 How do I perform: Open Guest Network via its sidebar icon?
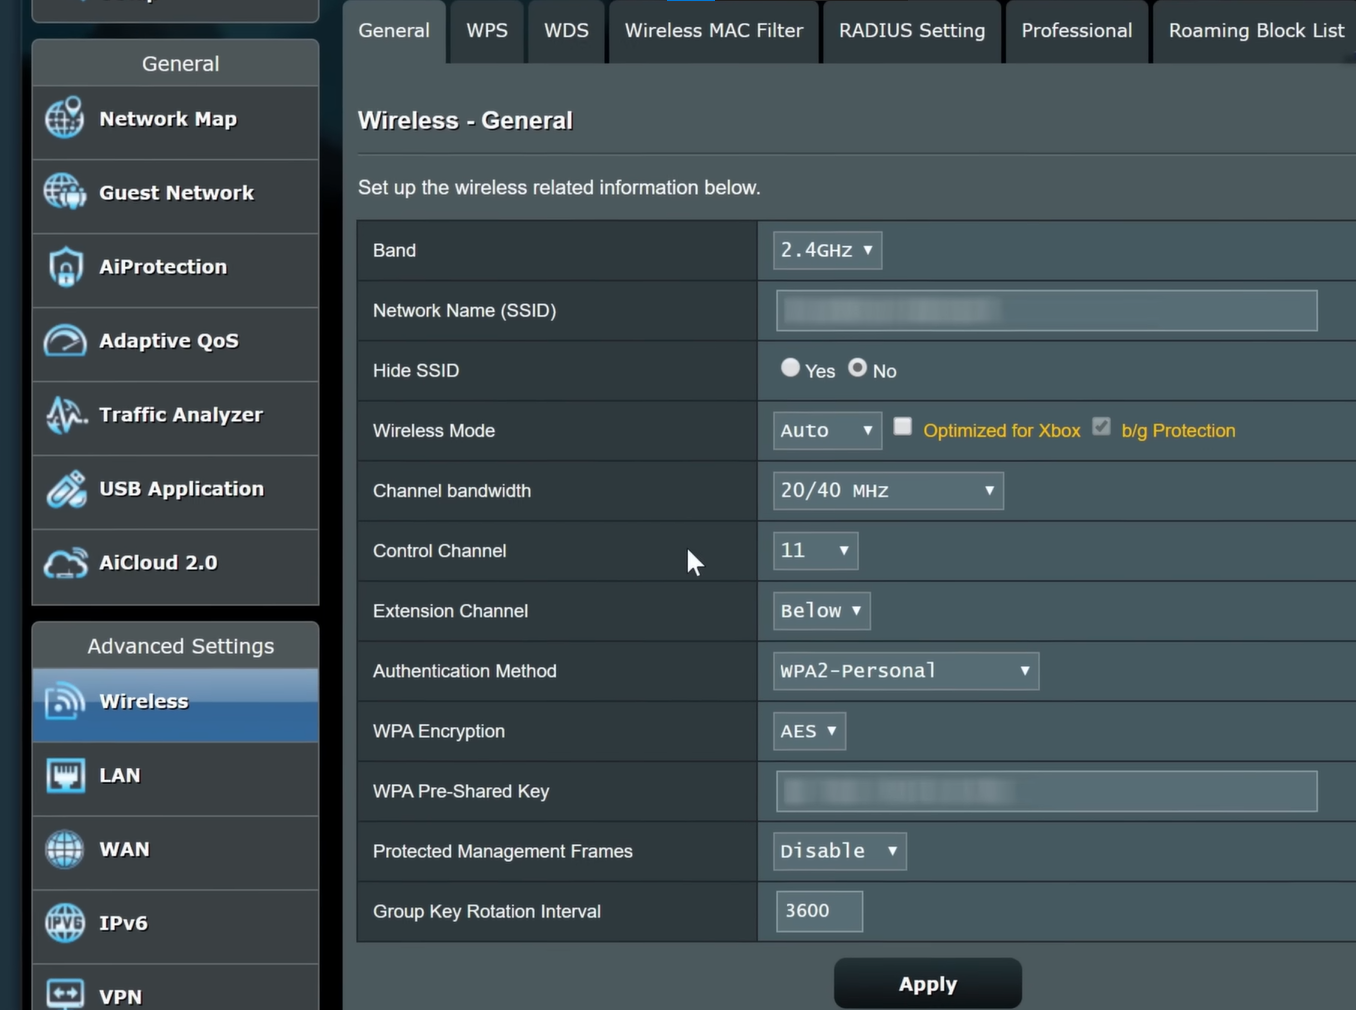pyautogui.click(x=65, y=193)
